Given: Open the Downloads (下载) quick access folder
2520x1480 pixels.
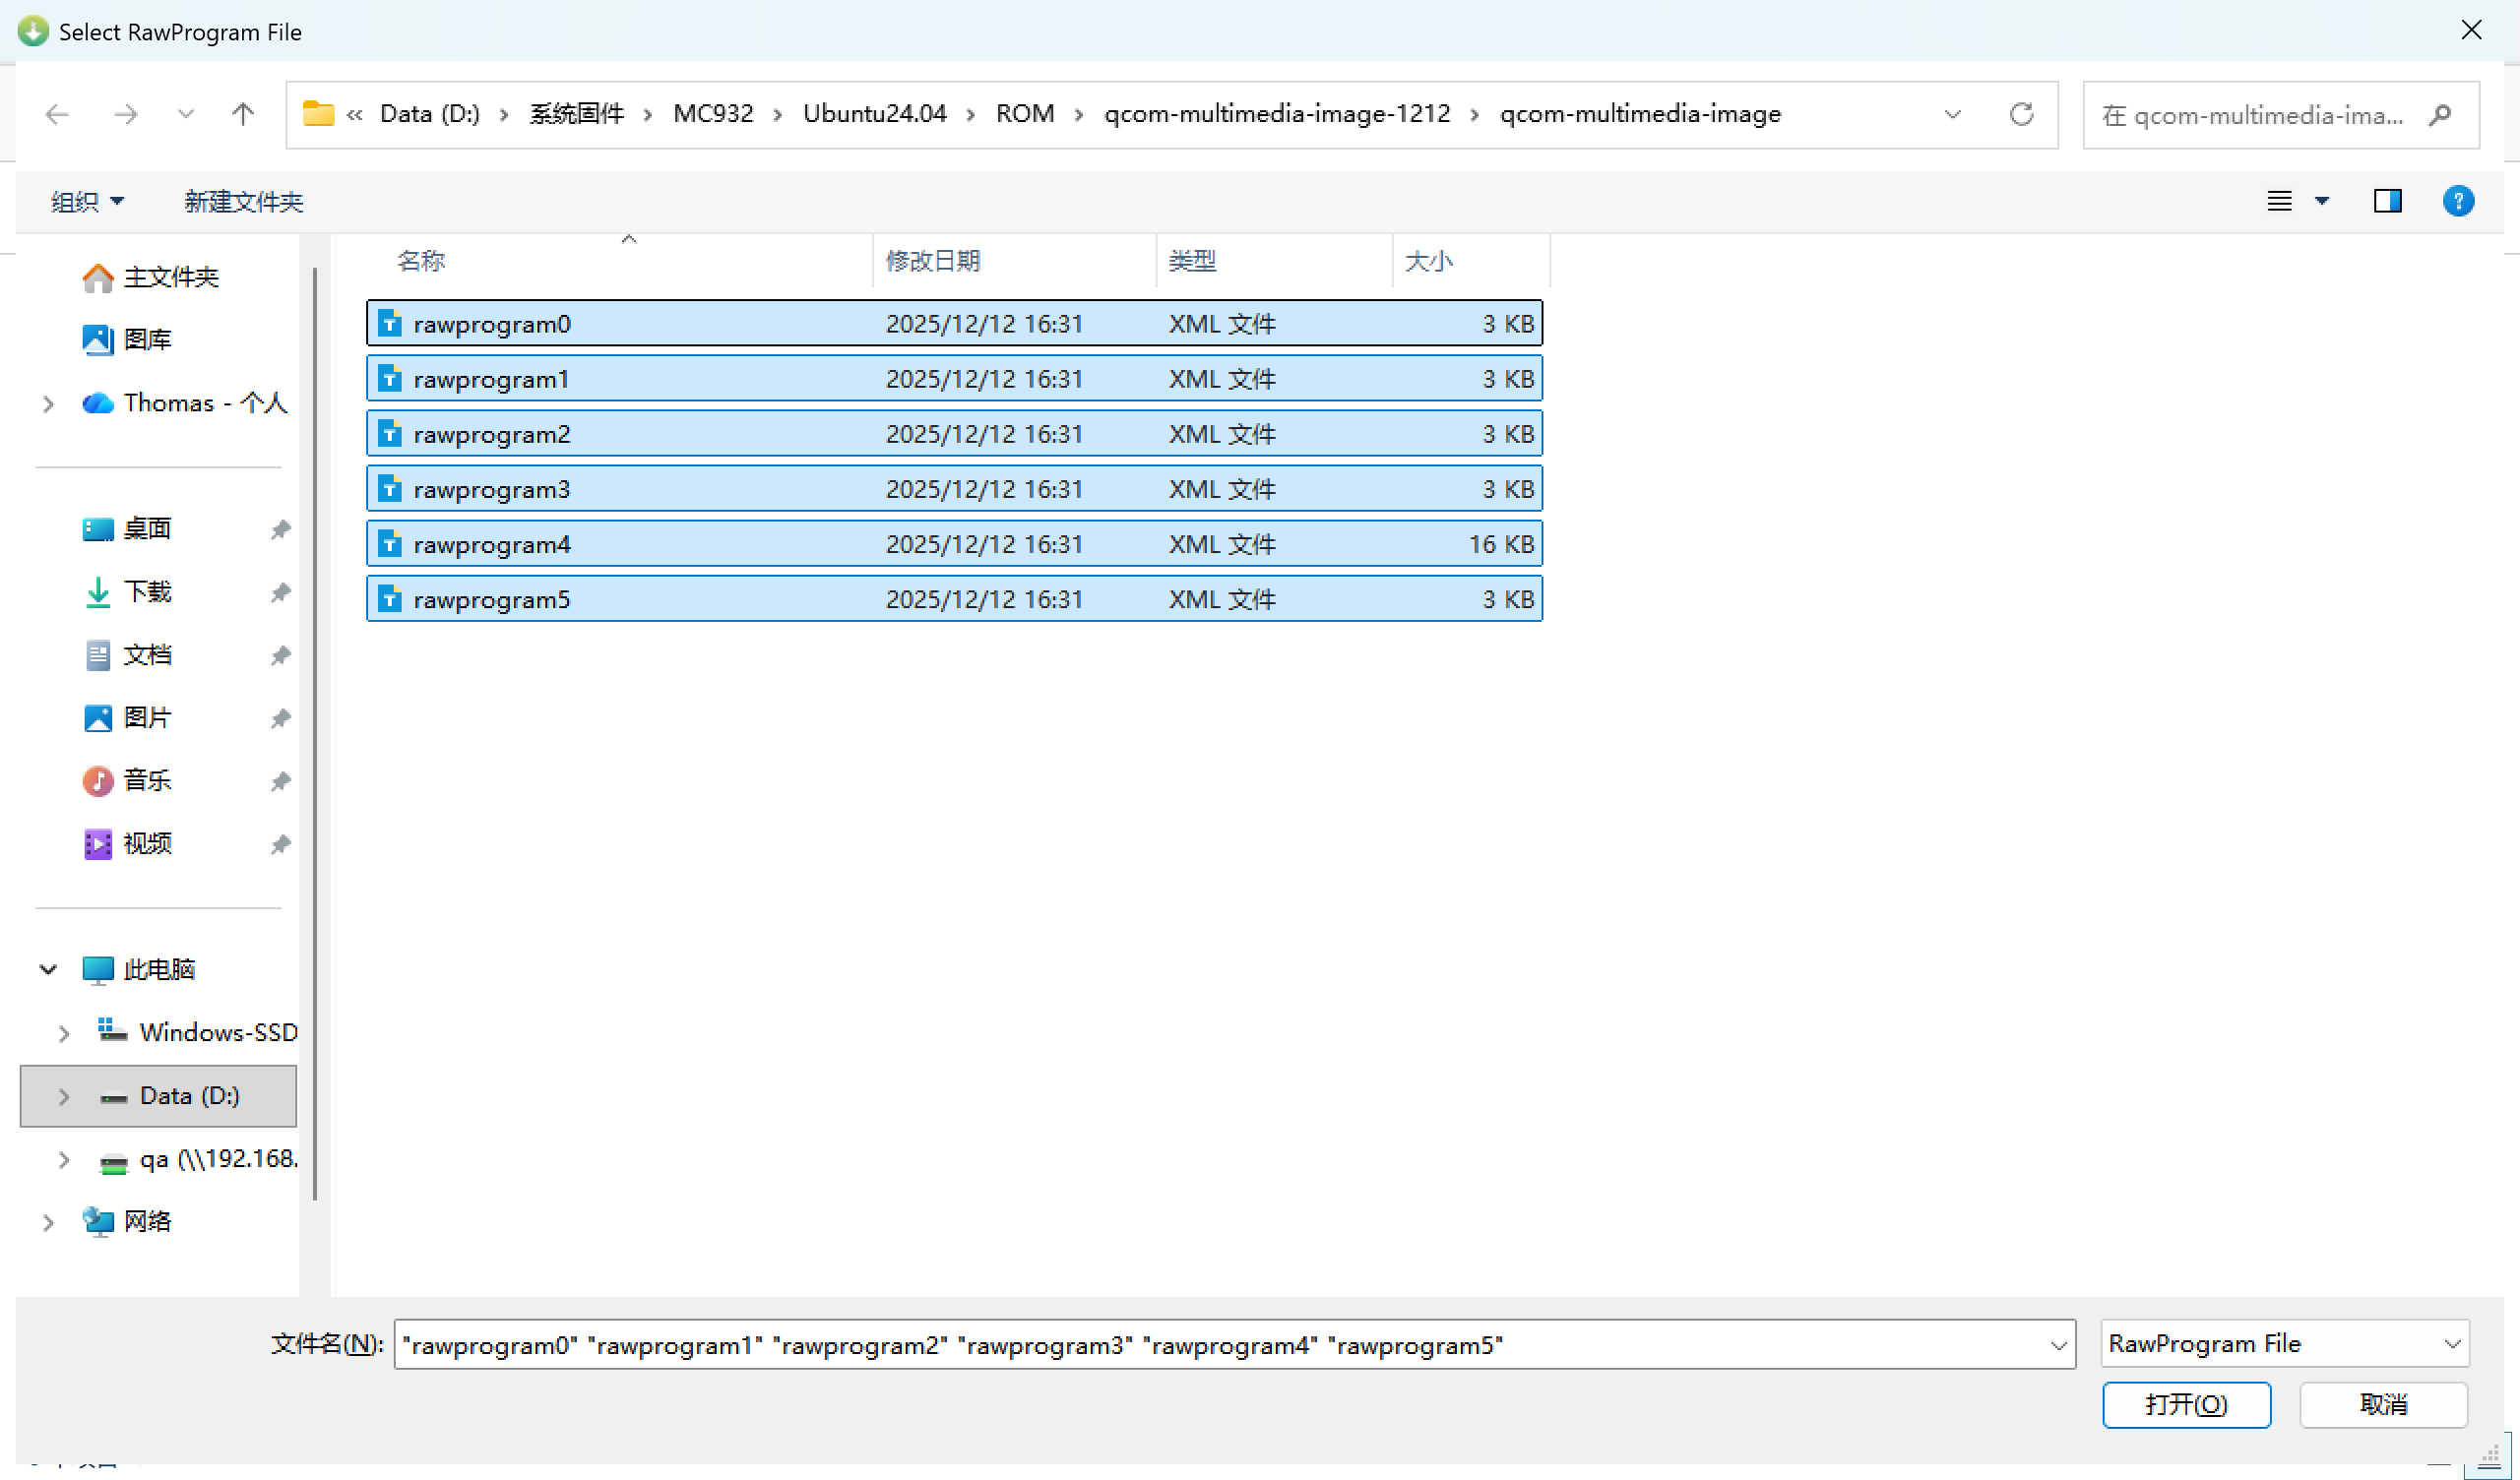Looking at the screenshot, I should [147, 592].
